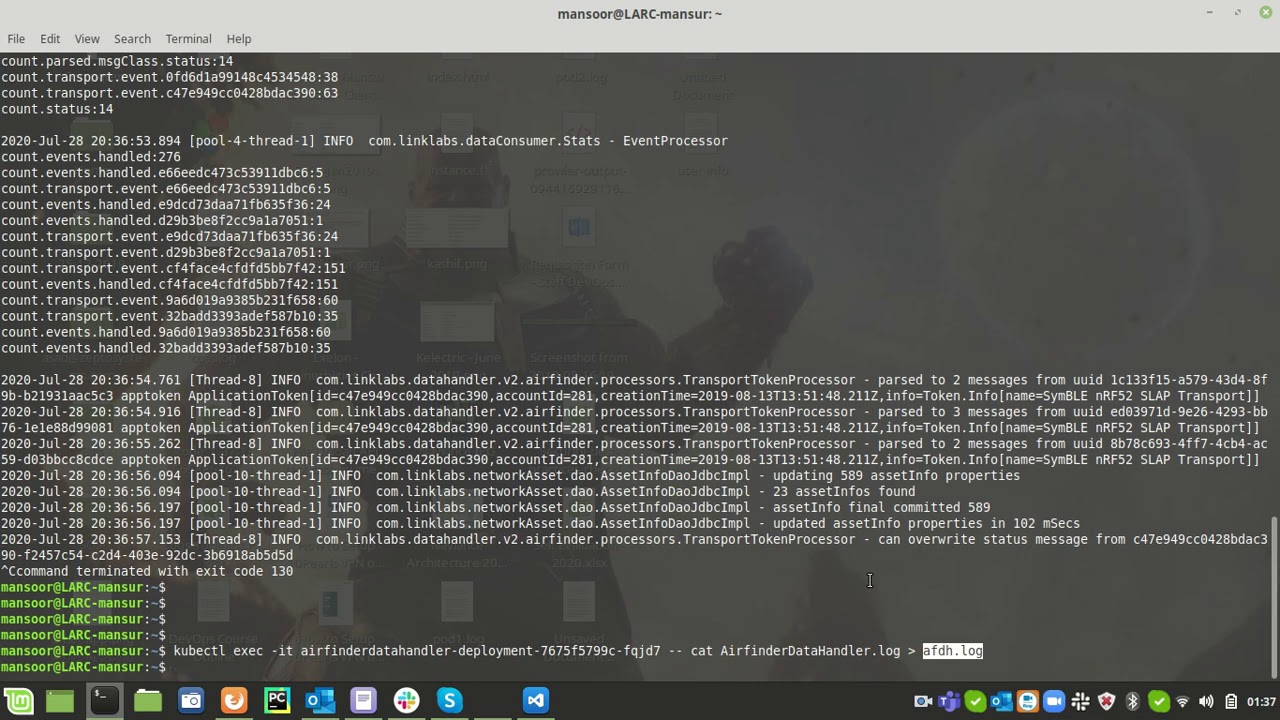
Task: Launch the screenshot camera app in taskbar
Action: (191, 701)
